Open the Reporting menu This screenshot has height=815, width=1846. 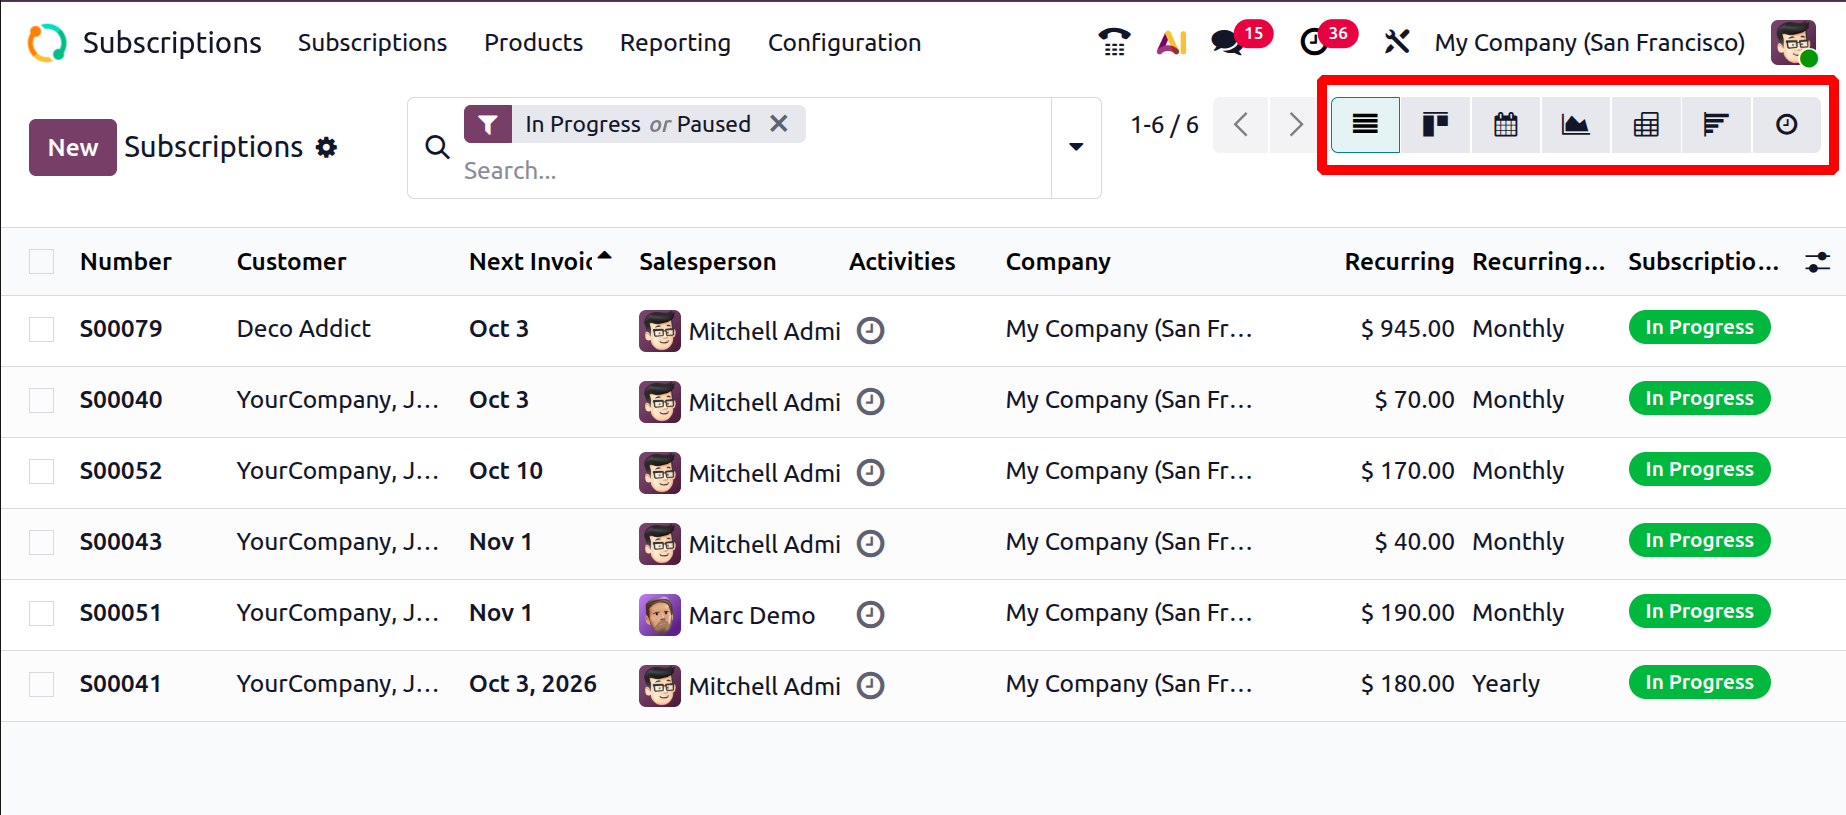pyautogui.click(x=675, y=43)
